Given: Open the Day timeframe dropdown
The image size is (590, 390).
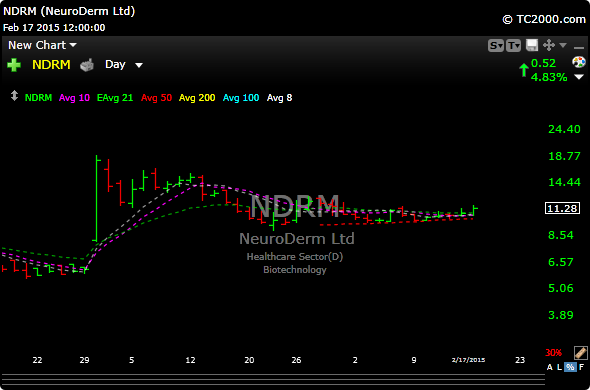Looking at the screenshot, I should click(124, 65).
